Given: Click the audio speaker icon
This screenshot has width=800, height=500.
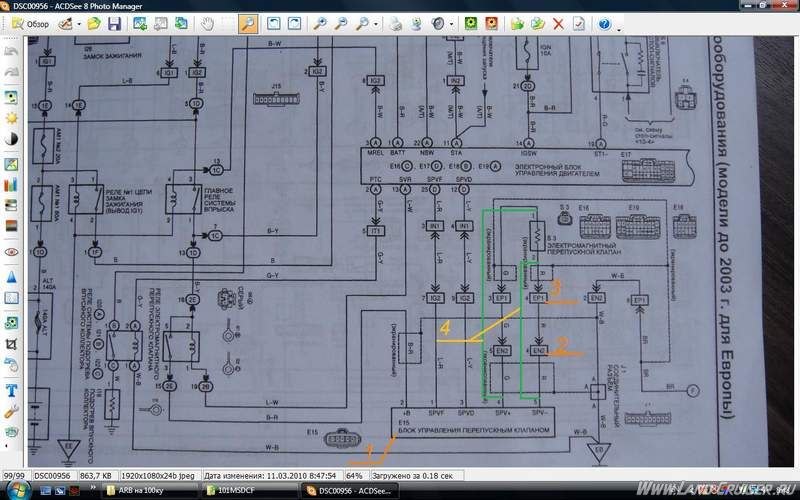Looking at the screenshot, I should (437, 24).
